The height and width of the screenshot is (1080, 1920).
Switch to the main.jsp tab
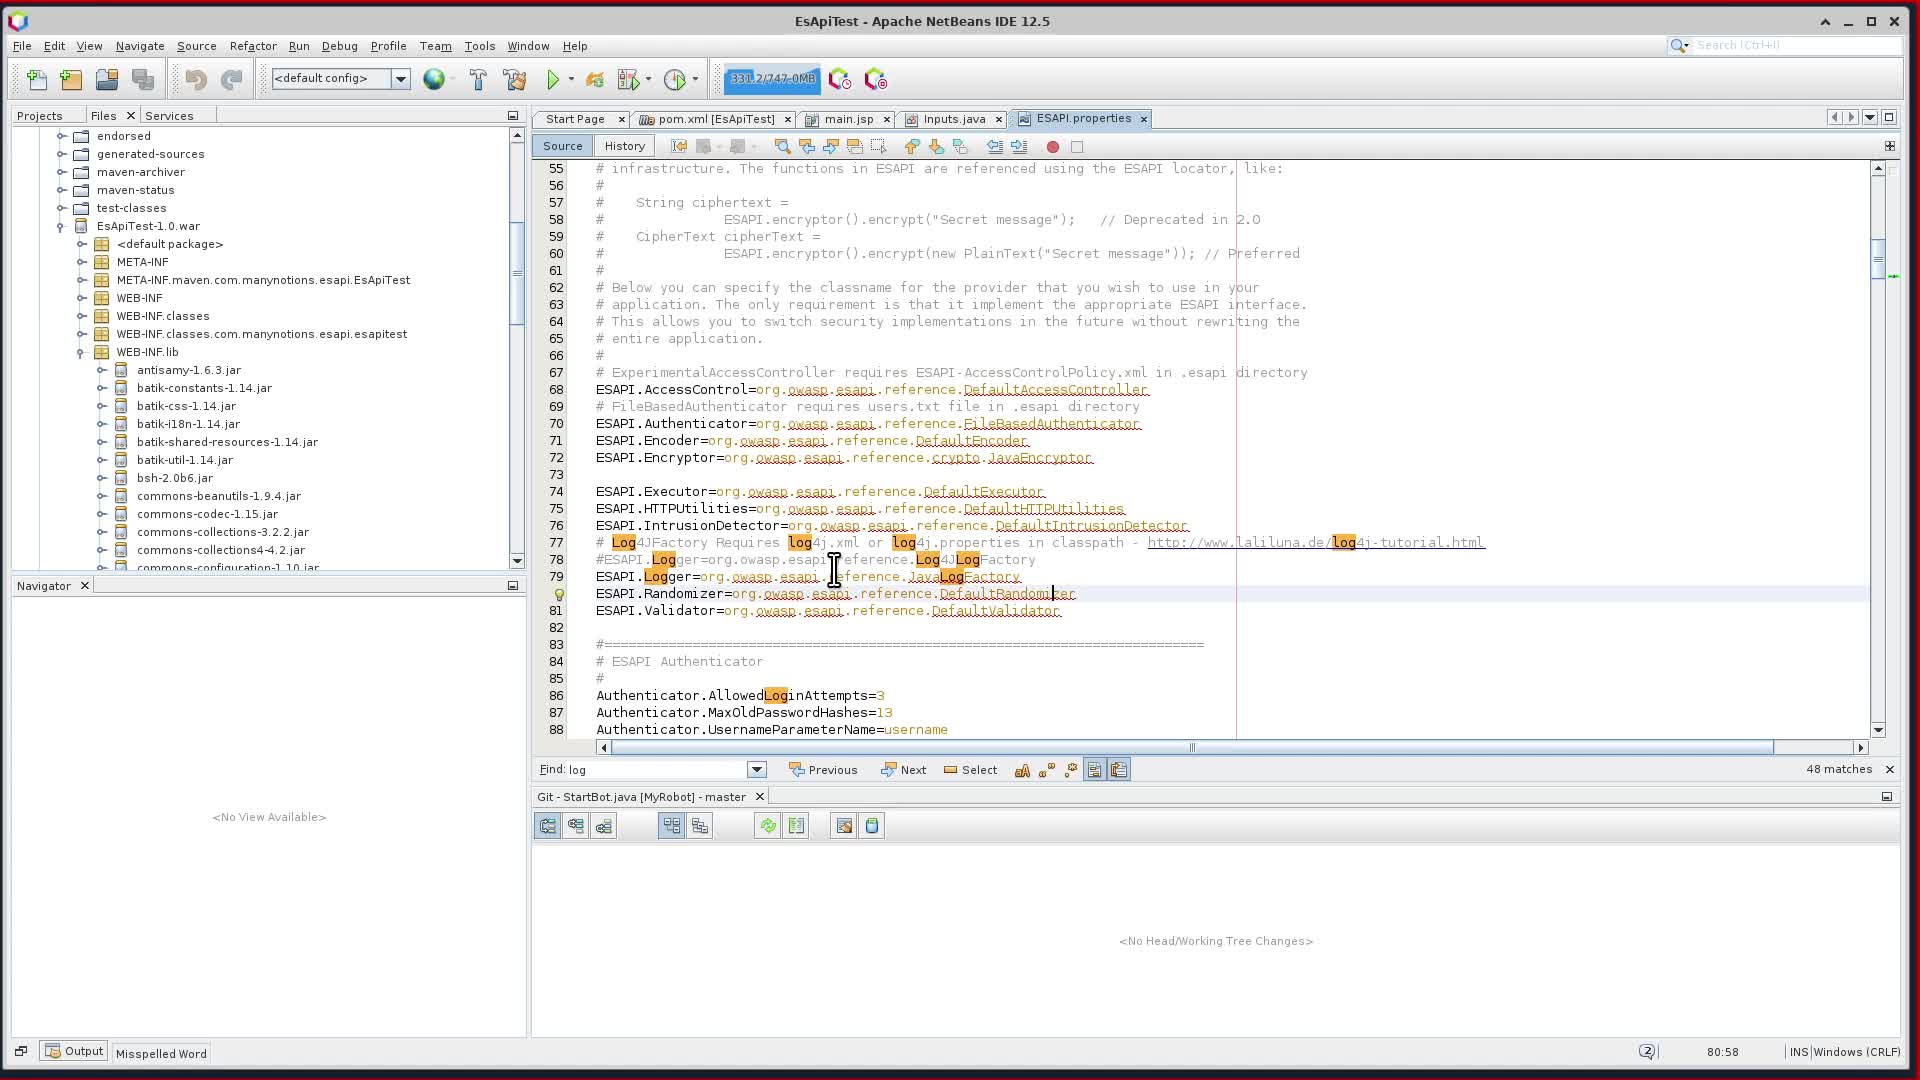point(852,119)
